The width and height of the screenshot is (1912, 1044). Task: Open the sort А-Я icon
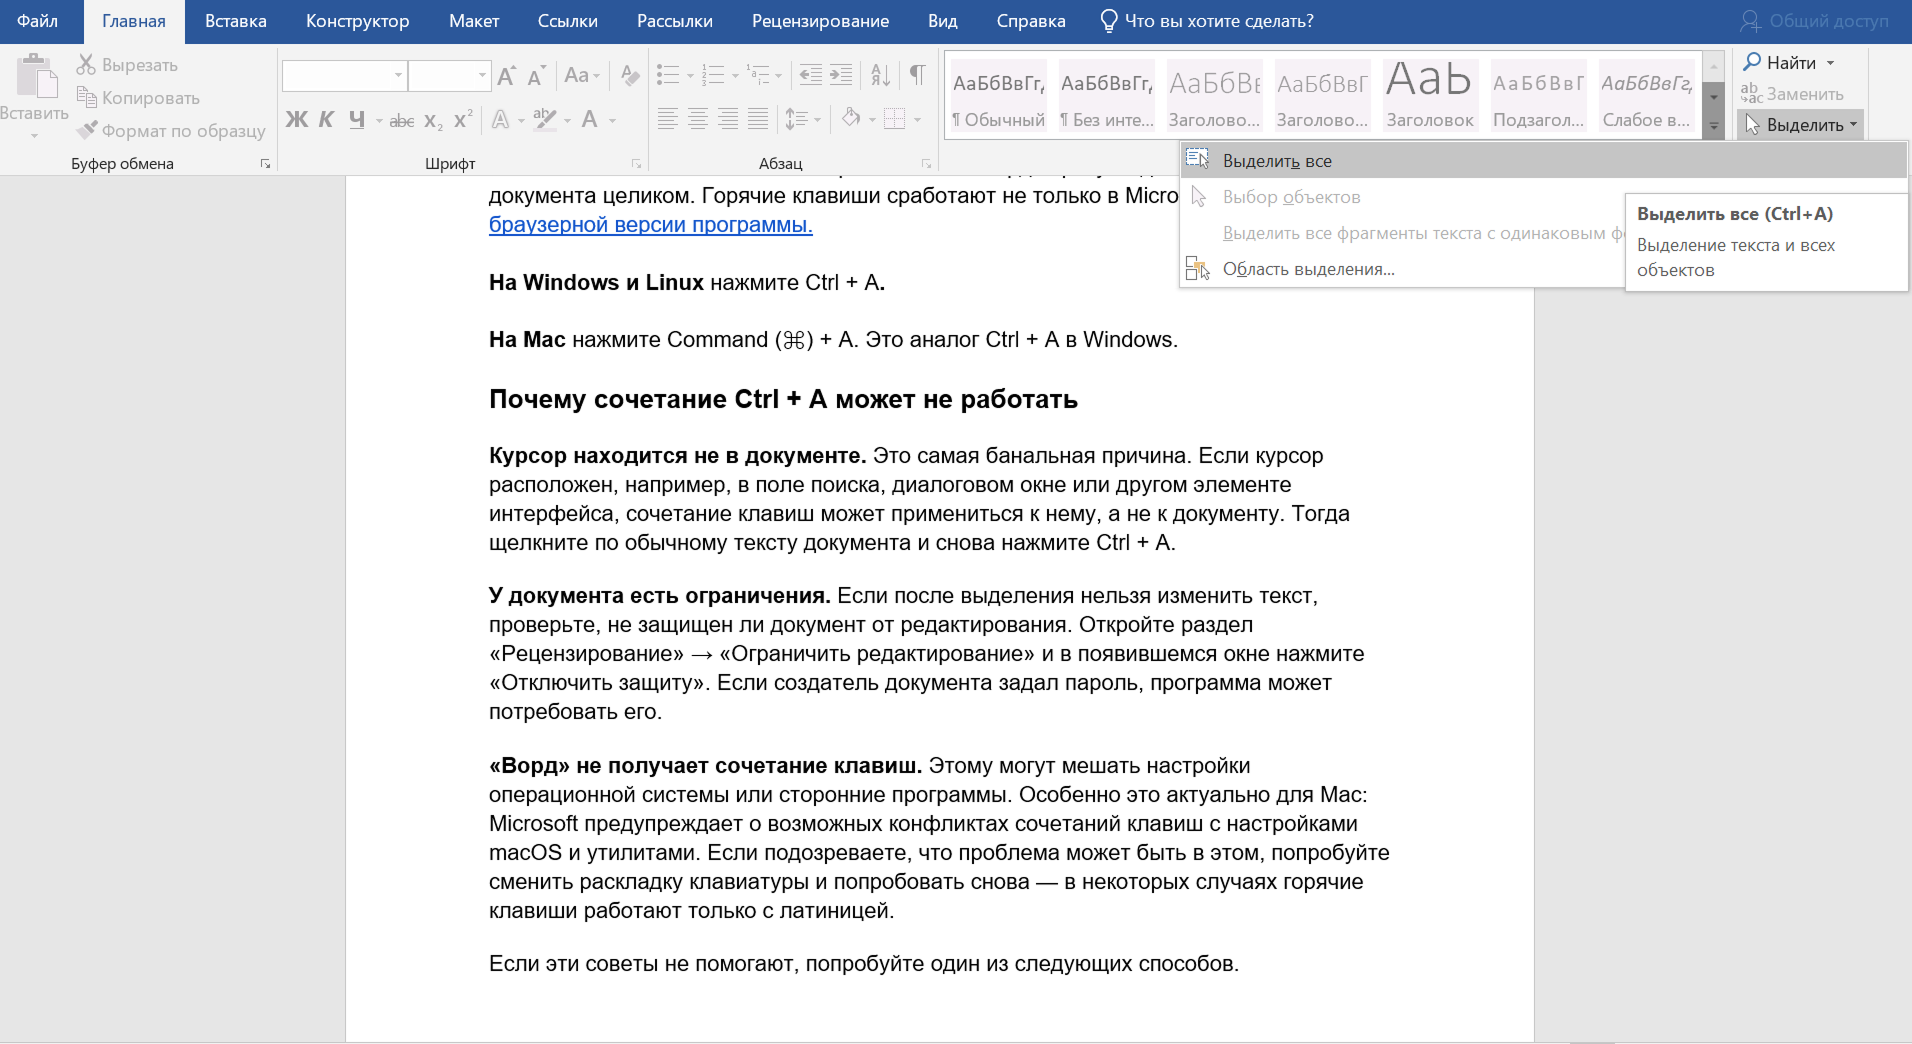coord(881,75)
